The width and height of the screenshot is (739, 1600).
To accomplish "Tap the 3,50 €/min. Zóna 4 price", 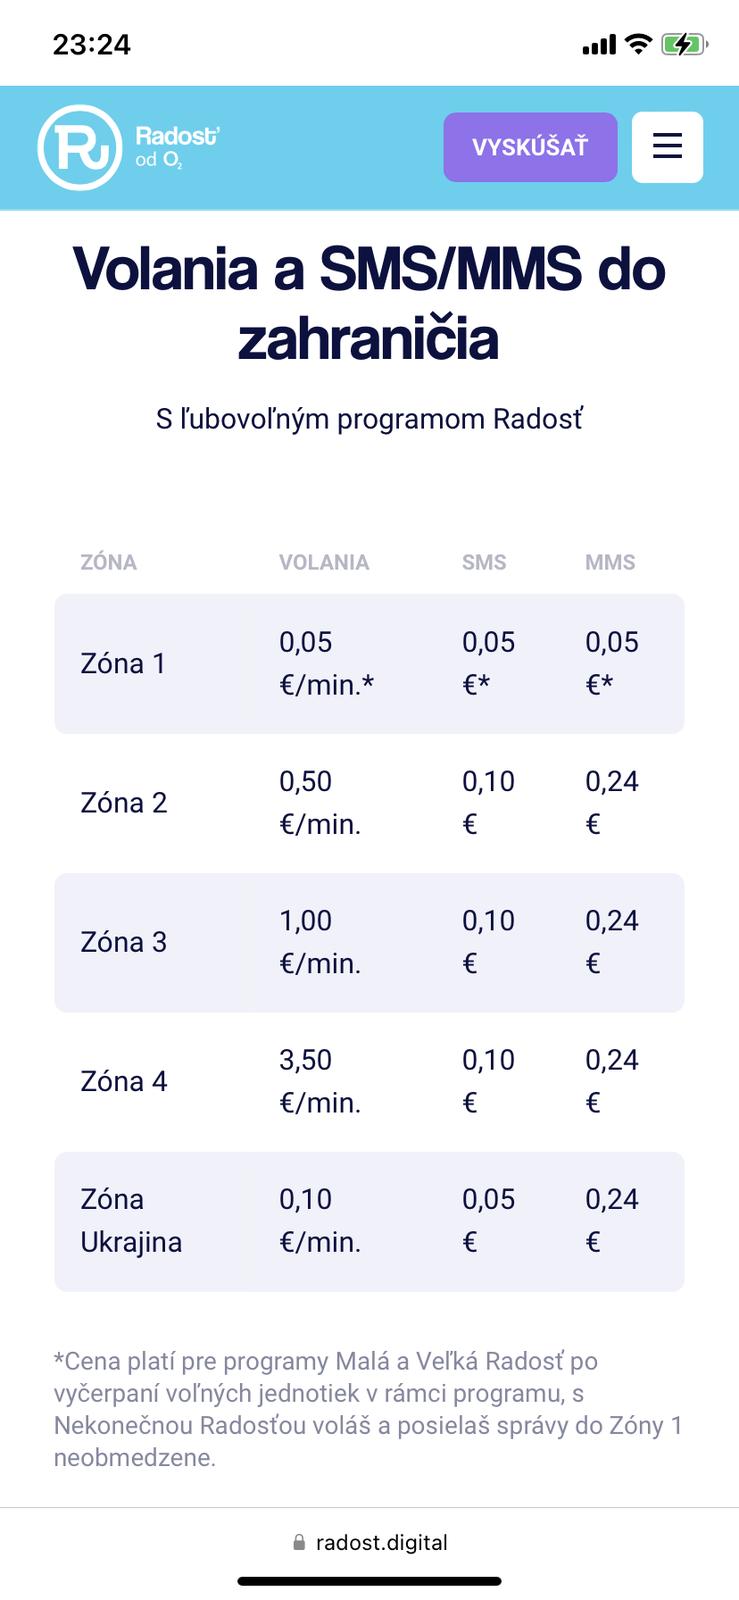I will 320,1081.
